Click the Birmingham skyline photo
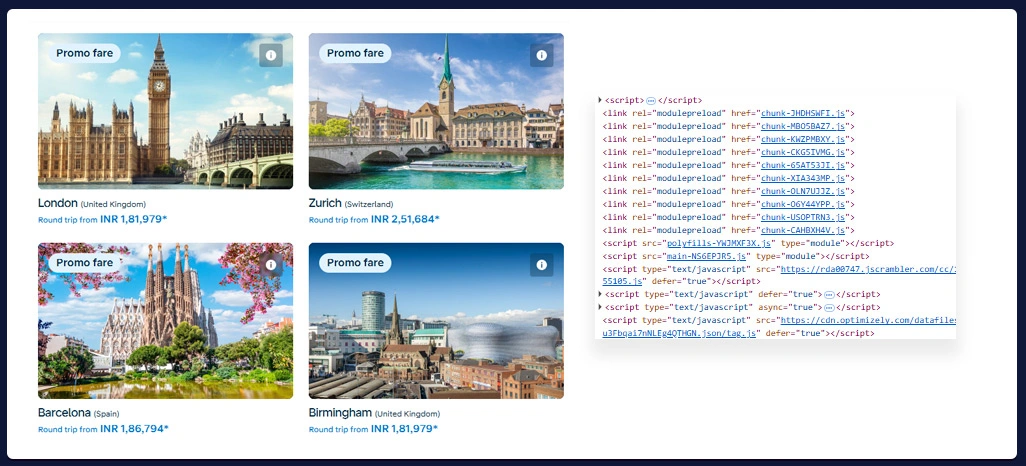Screen dimensions: 1026x466 coord(436,321)
